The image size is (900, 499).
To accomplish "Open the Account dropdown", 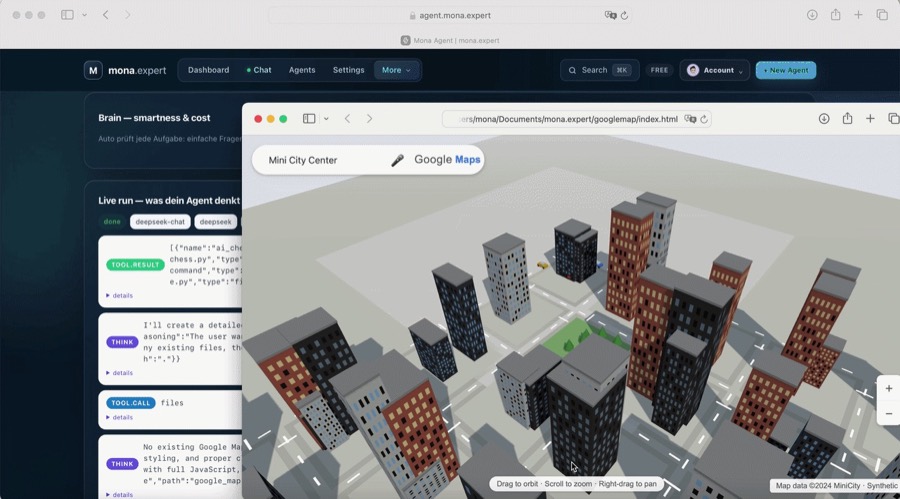I will coord(715,70).
